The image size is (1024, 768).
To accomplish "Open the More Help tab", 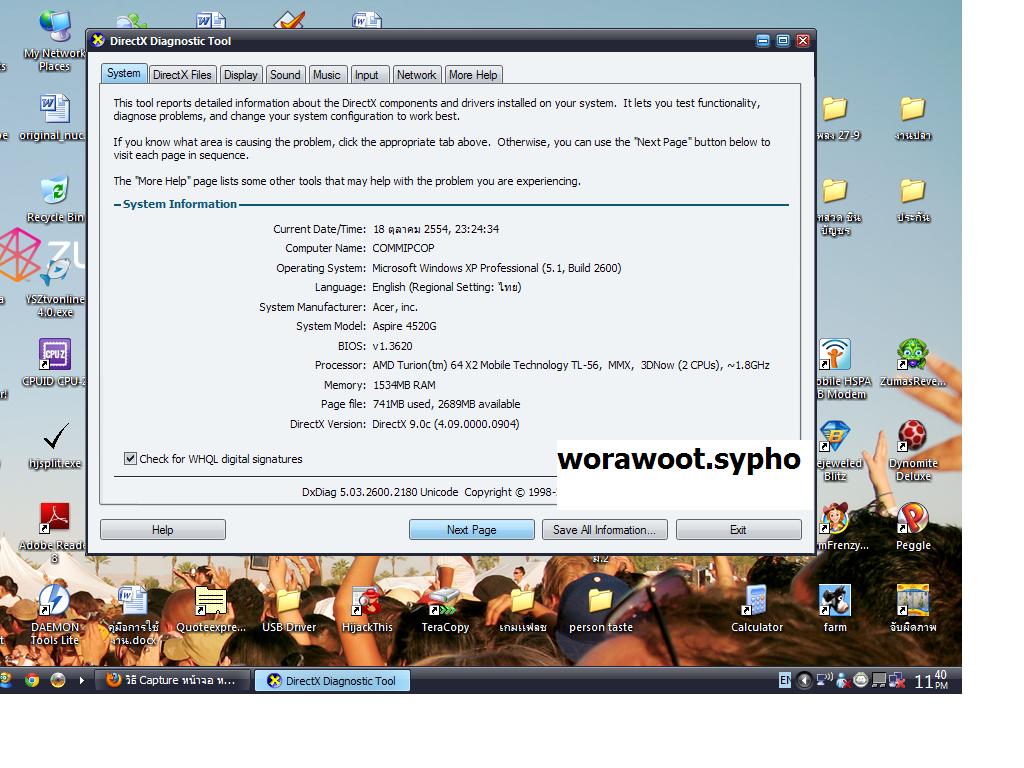I will tap(472, 75).
